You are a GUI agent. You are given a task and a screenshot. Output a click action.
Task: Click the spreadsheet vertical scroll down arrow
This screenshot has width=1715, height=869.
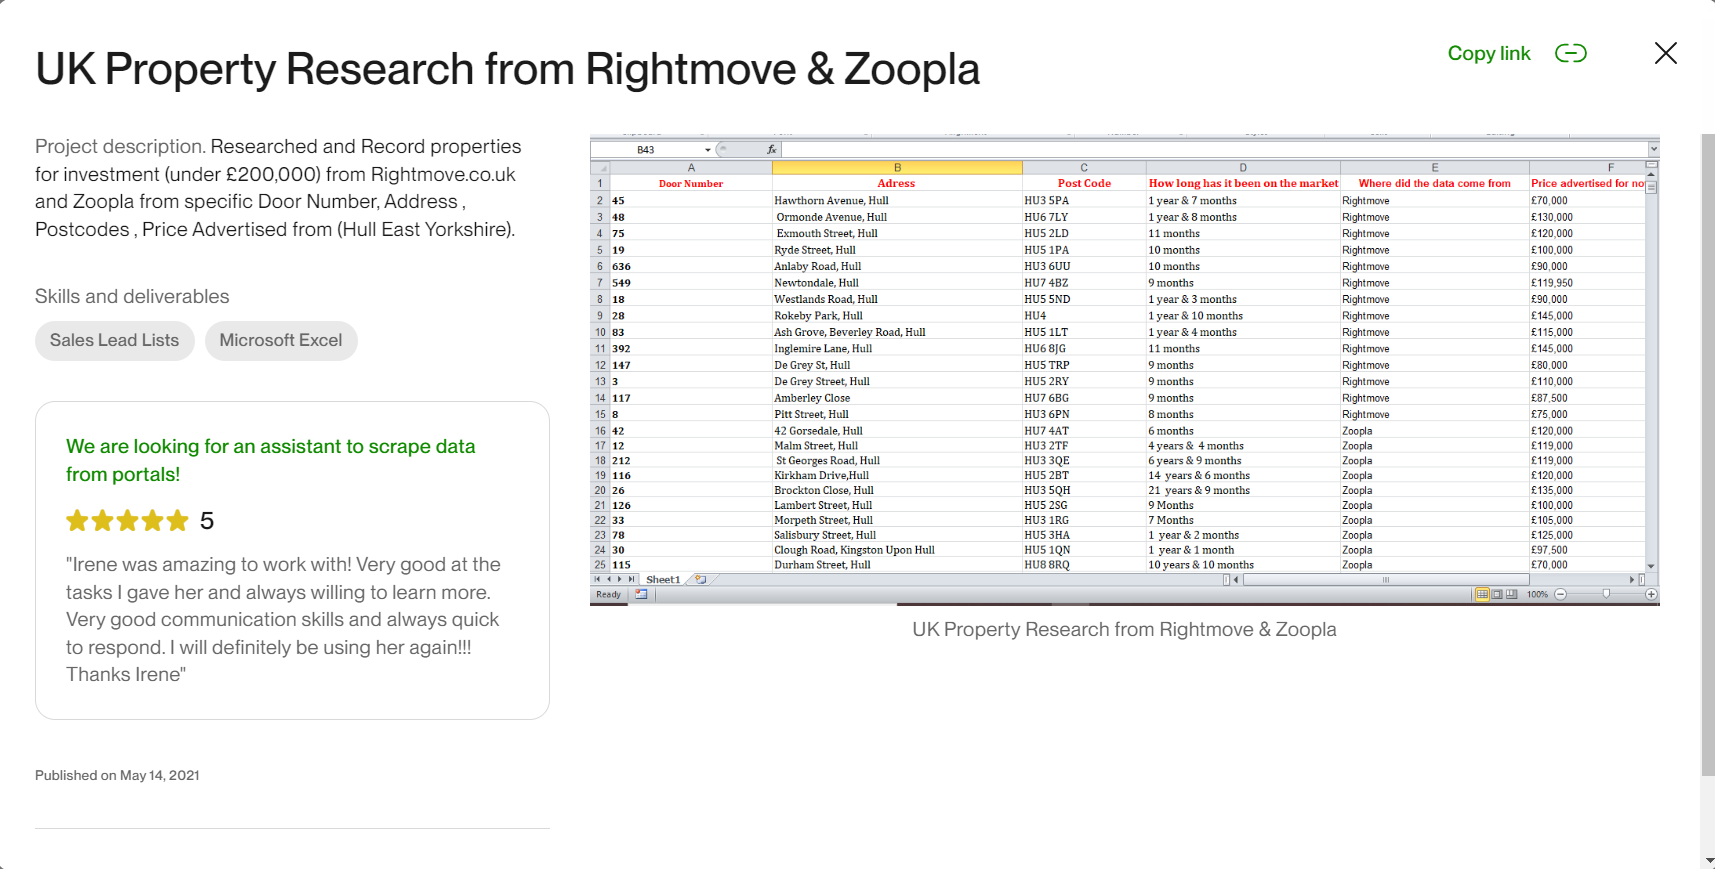1651,566
